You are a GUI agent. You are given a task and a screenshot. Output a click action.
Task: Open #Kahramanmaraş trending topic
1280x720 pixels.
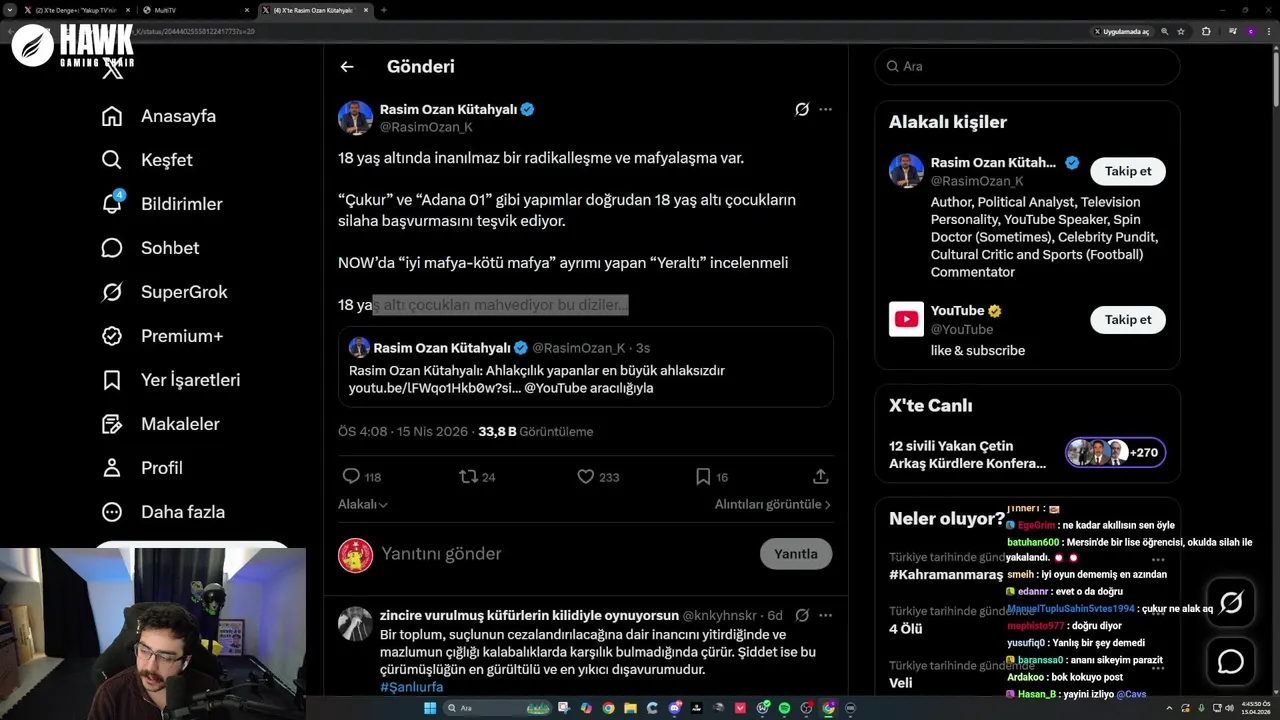(x=946, y=574)
